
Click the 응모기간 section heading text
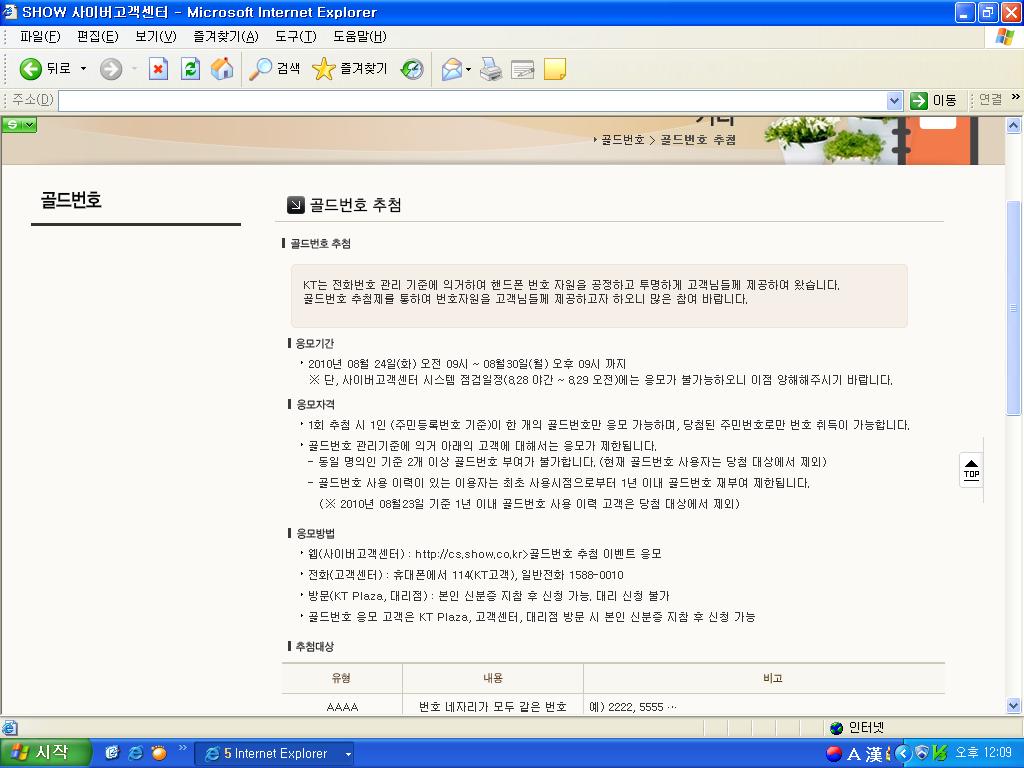click(315, 344)
